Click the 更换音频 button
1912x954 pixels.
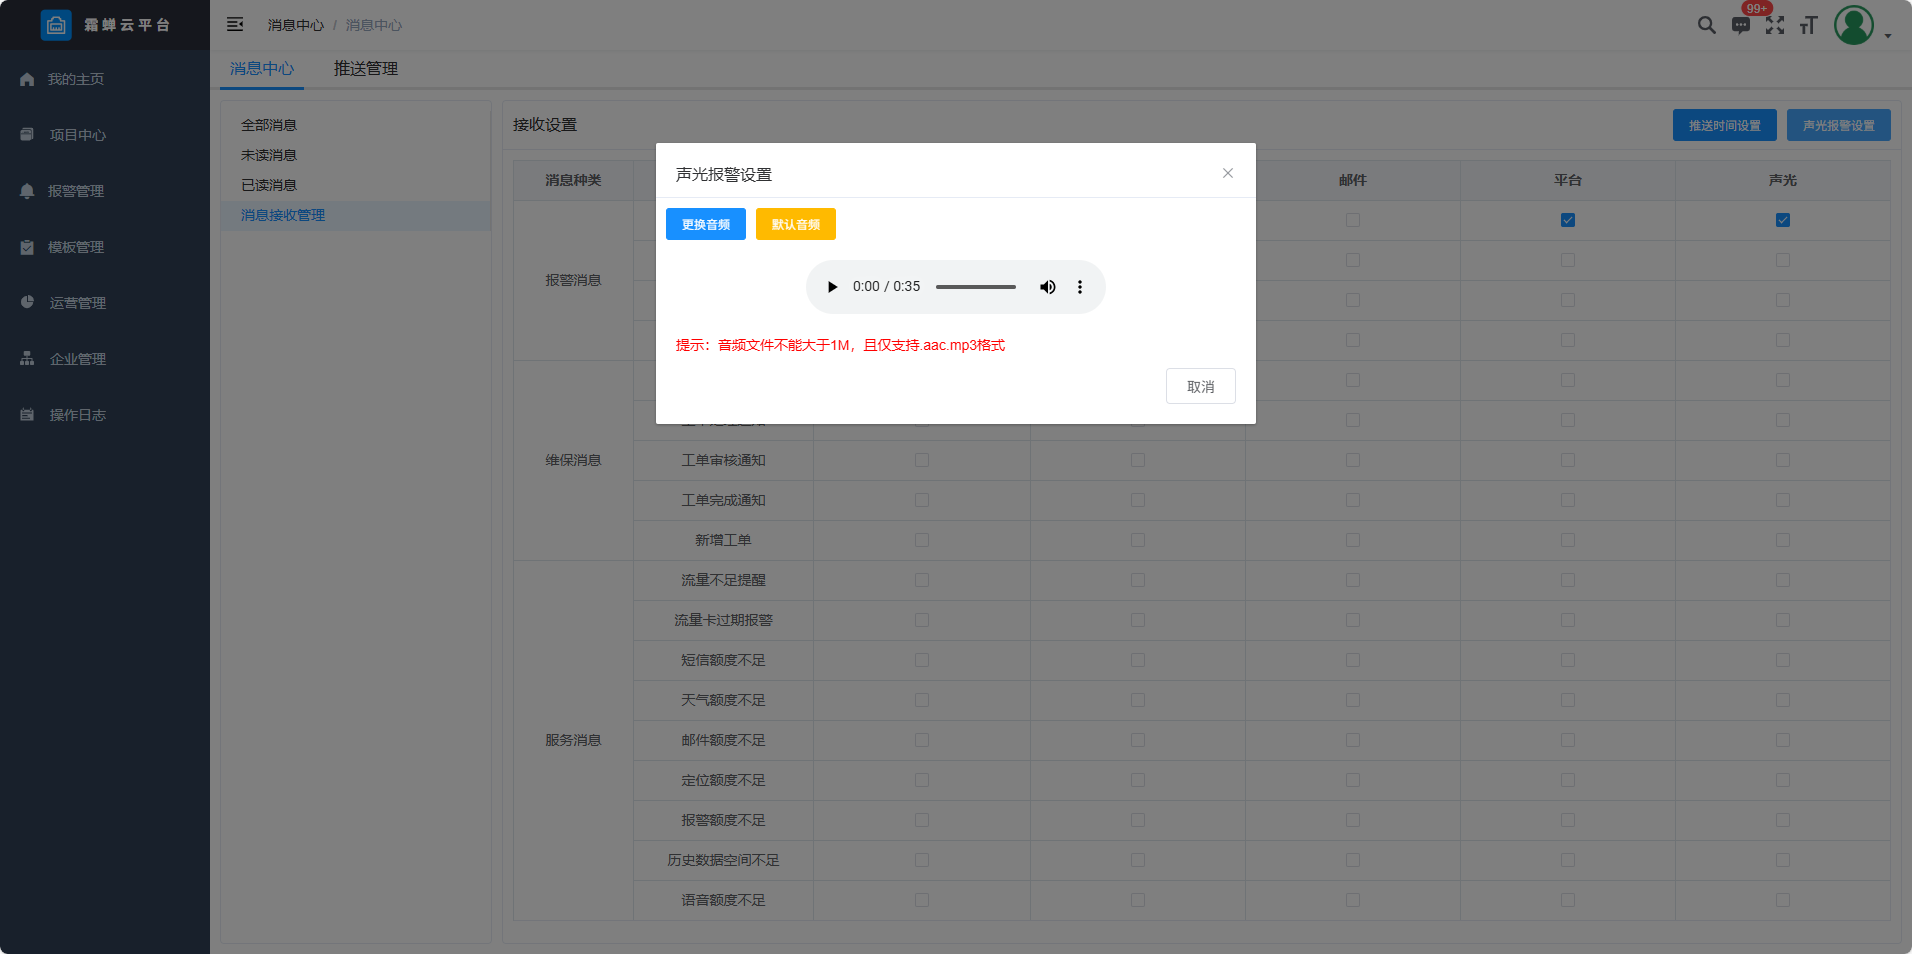pyautogui.click(x=705, y=225)
